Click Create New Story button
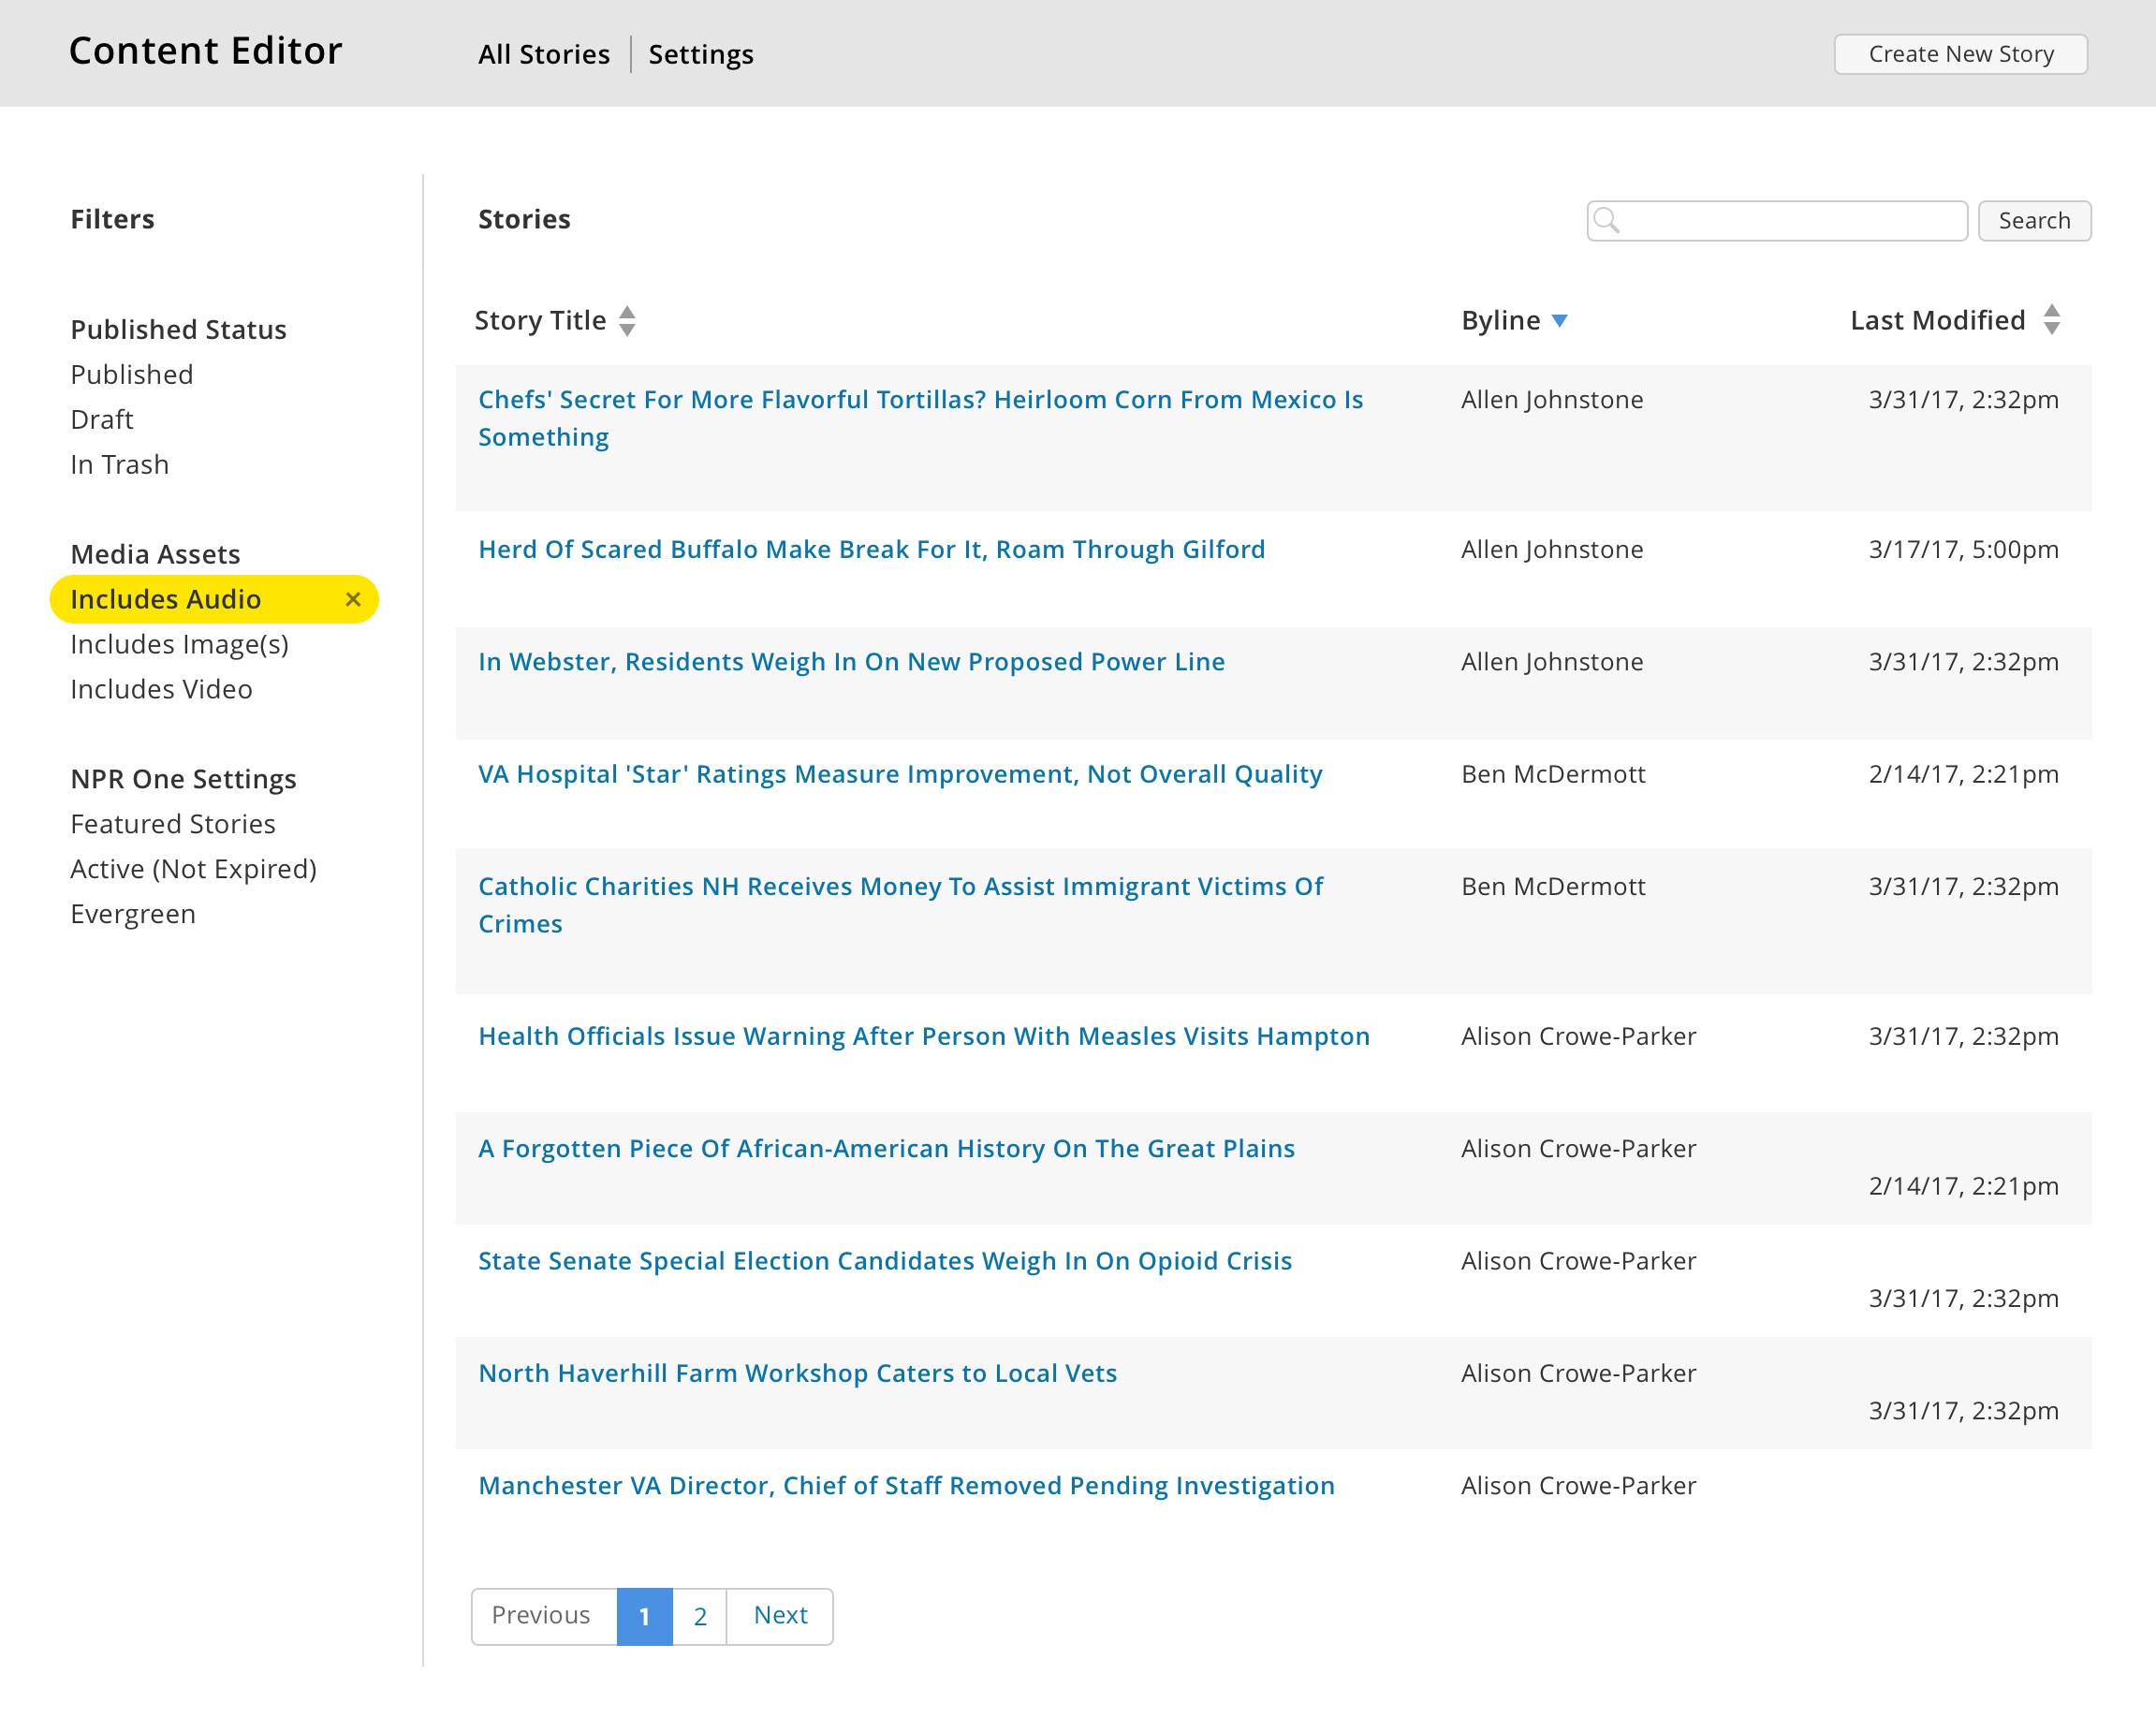Screen dimensions: 2156x1718 click(x=1959, y=54)
